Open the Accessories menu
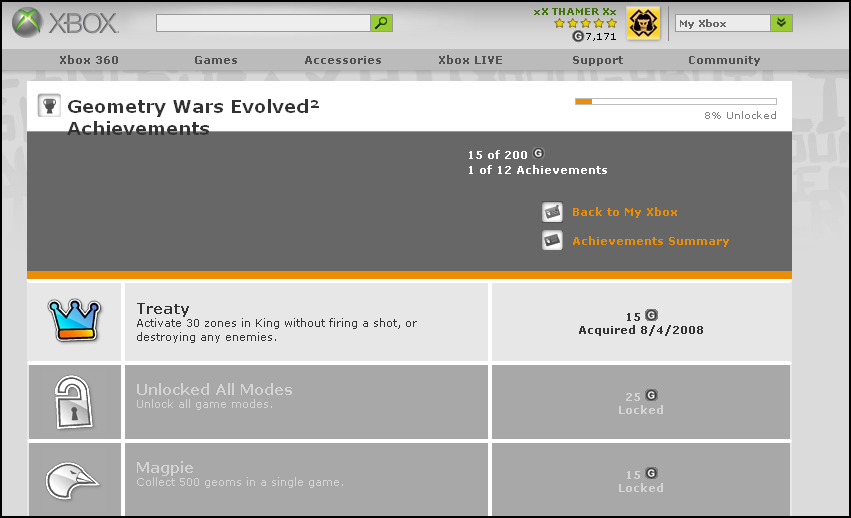This screenshot has width=851, height=518. pyautogui.click(x=343, y=60)
